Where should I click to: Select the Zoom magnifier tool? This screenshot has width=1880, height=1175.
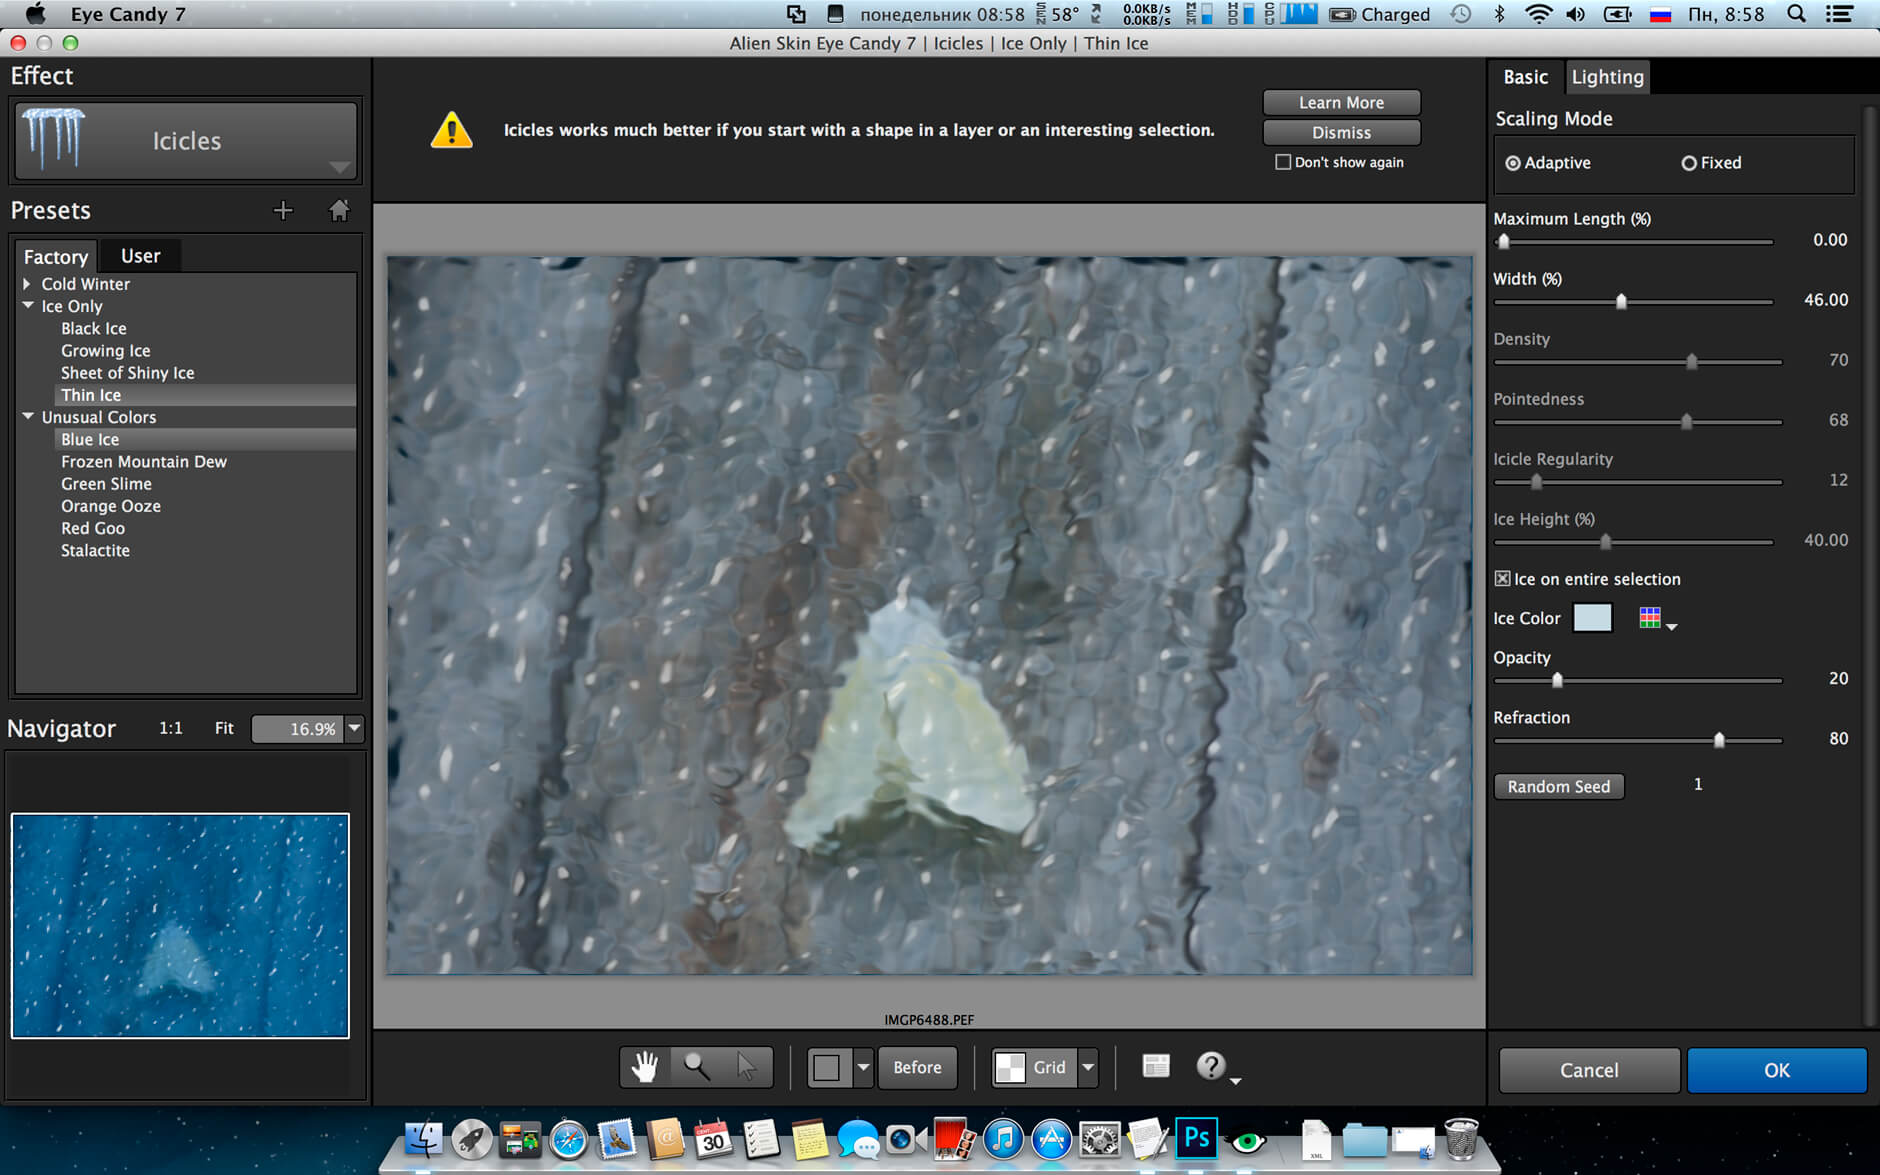697,1067
